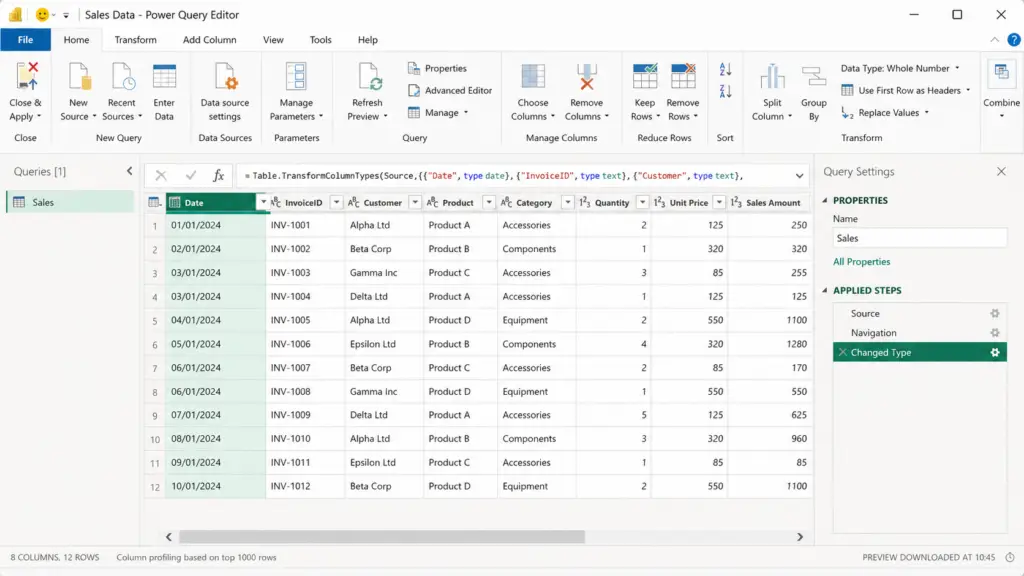Image resolution: width=1024 pixels, height=576 pixels.
Task: Collapse the PROPERTIES section
Action: (x=825, y=200)
